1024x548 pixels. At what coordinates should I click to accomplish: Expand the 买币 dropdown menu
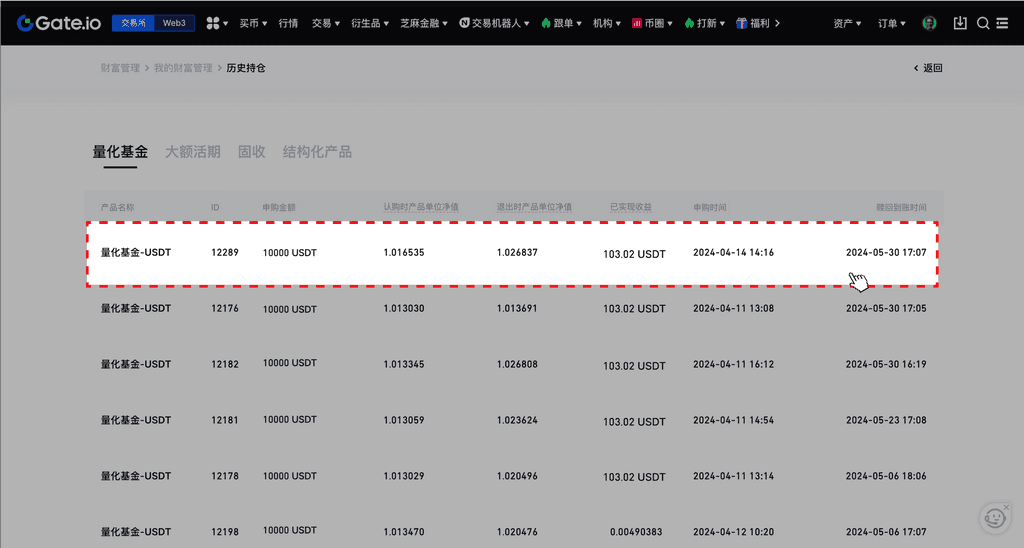pyautogui.click(x=253, y=23)
